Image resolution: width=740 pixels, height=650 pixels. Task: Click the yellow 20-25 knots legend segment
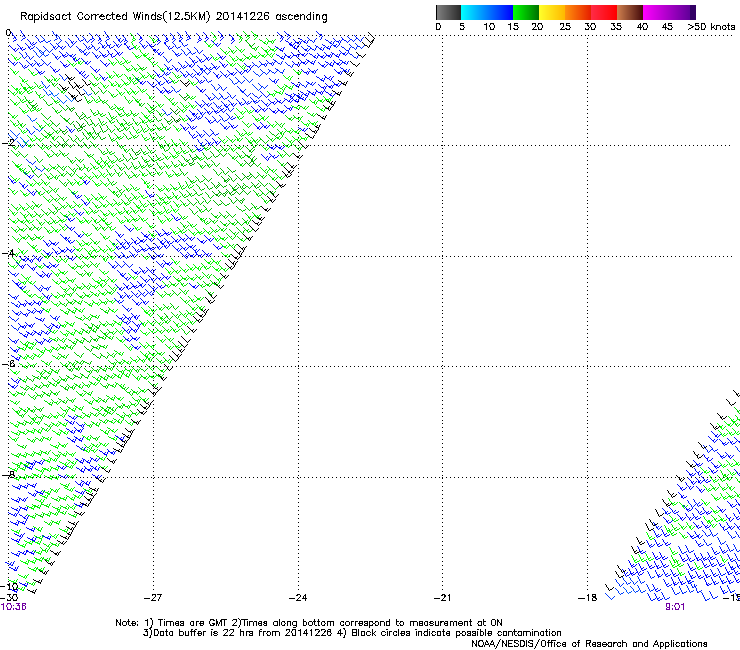[552, 12]
